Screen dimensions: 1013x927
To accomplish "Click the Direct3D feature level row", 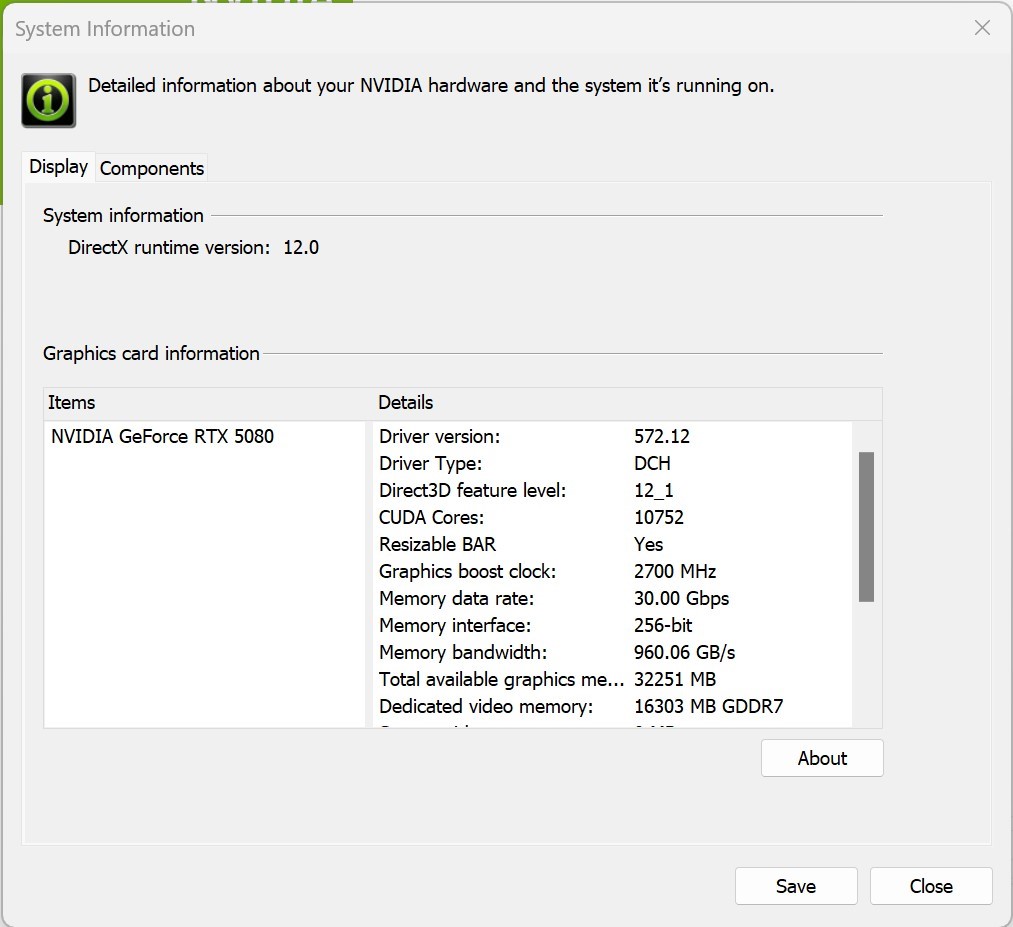I will (612, 490).
